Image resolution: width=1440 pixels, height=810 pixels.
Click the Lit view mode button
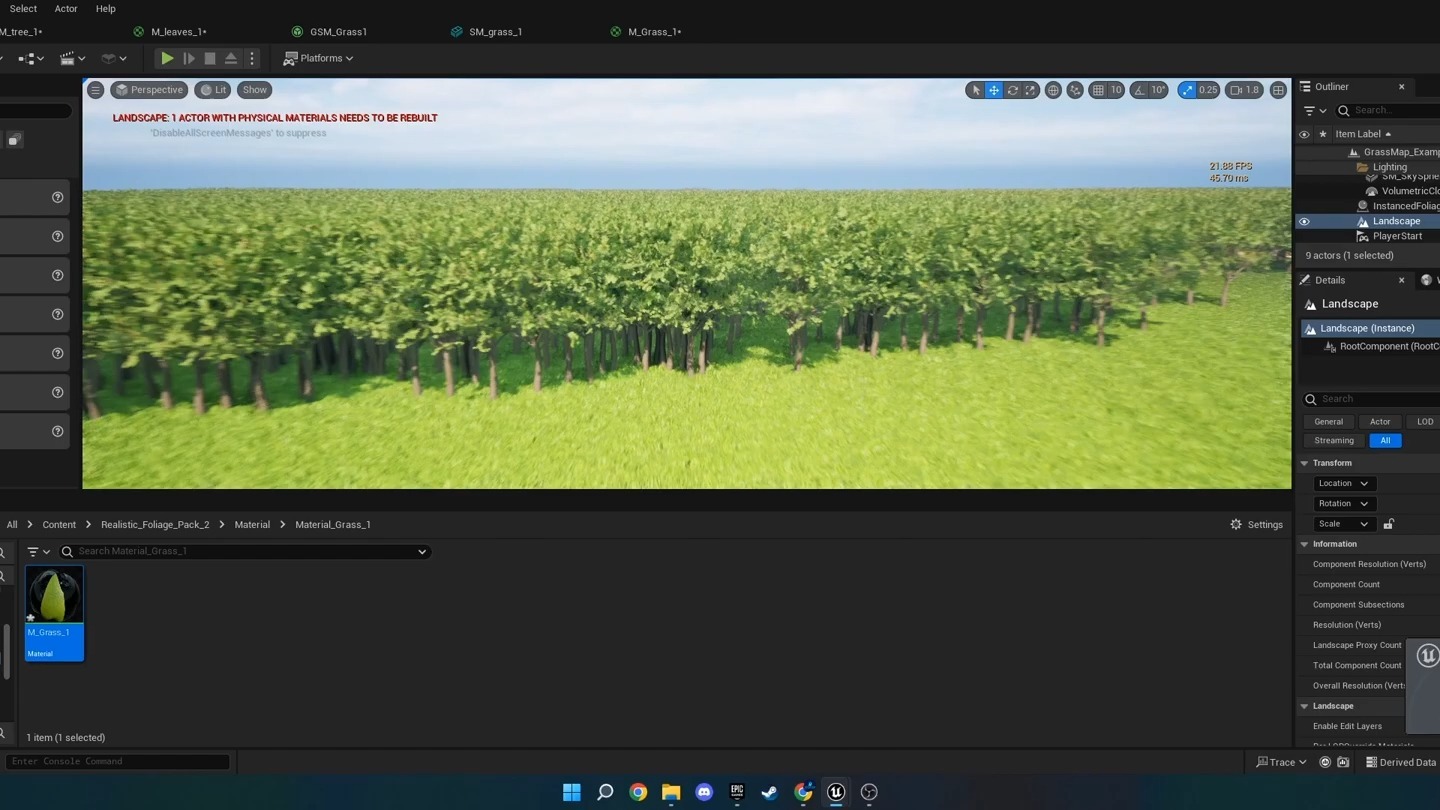pyautogui.click(x=212, y=90)
